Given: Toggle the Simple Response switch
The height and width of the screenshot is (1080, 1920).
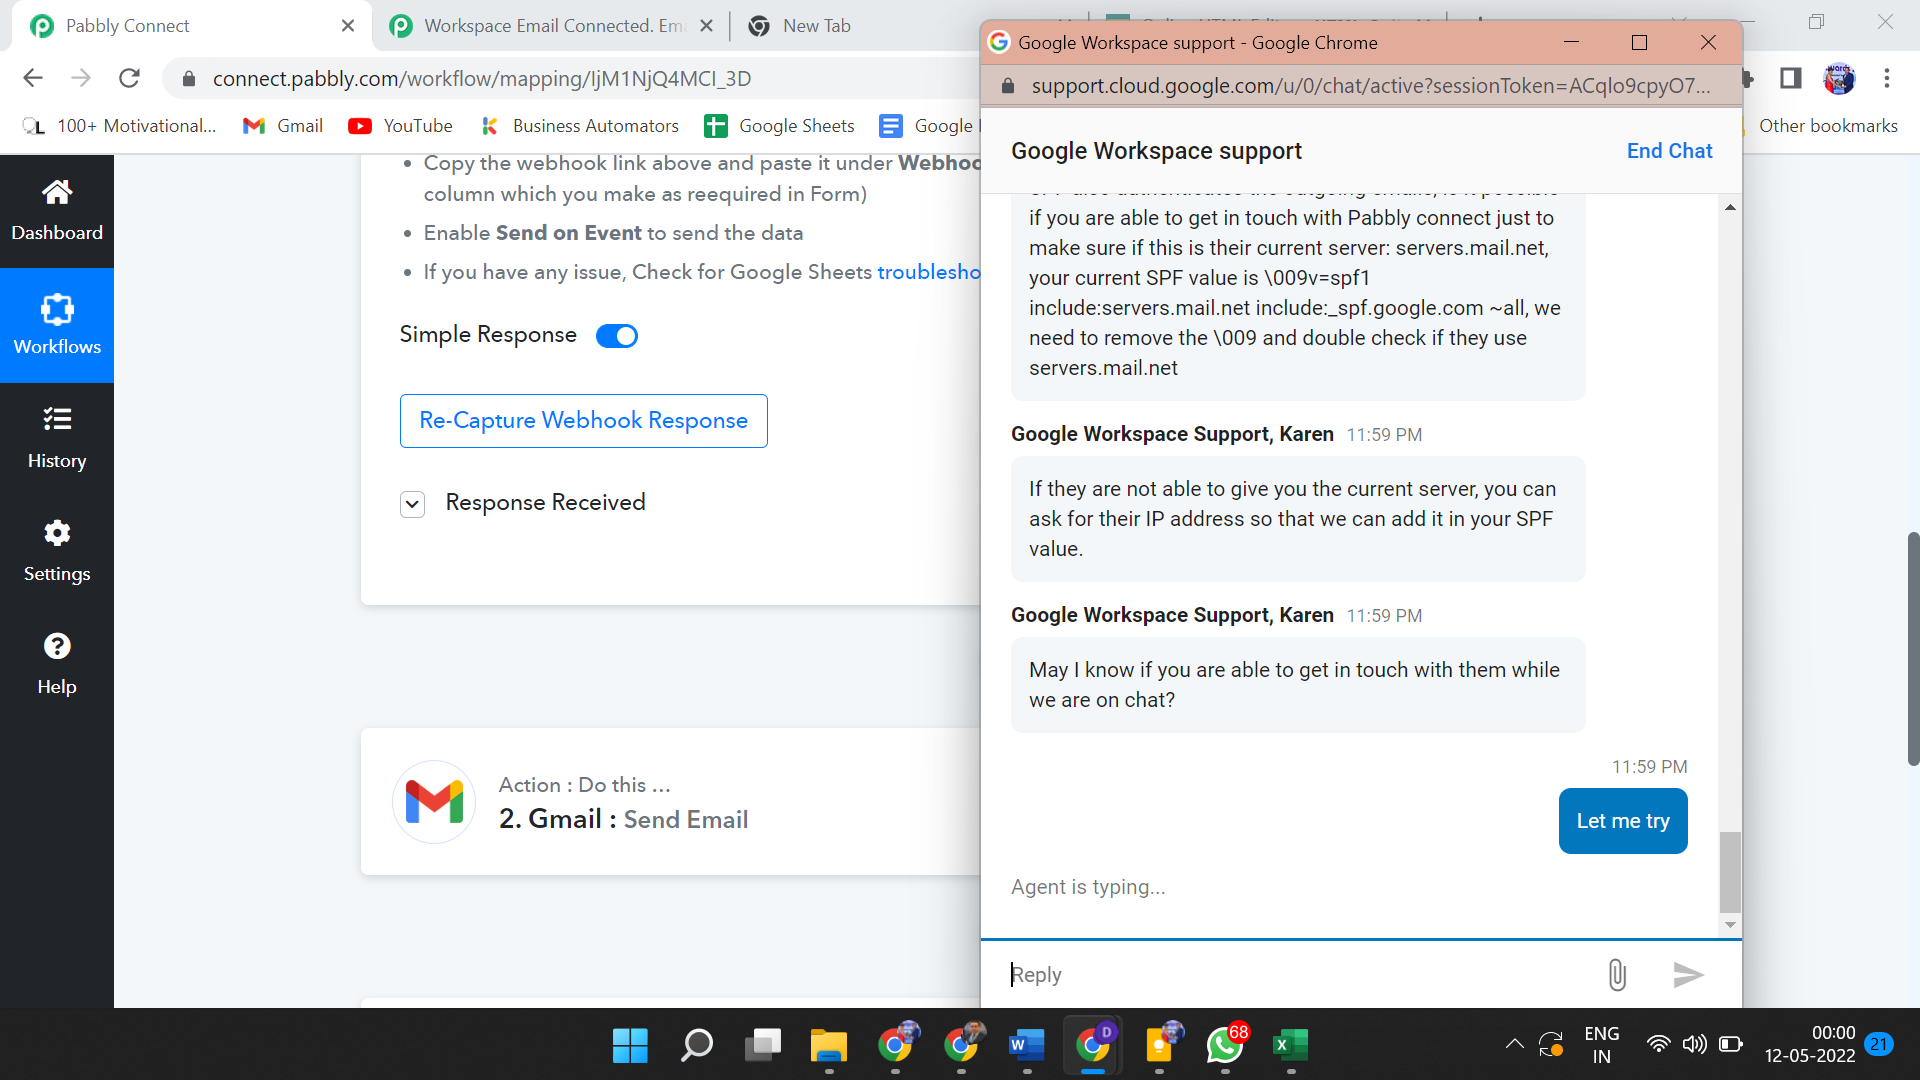Looking at the screenshot, I should tap(617, 336).
